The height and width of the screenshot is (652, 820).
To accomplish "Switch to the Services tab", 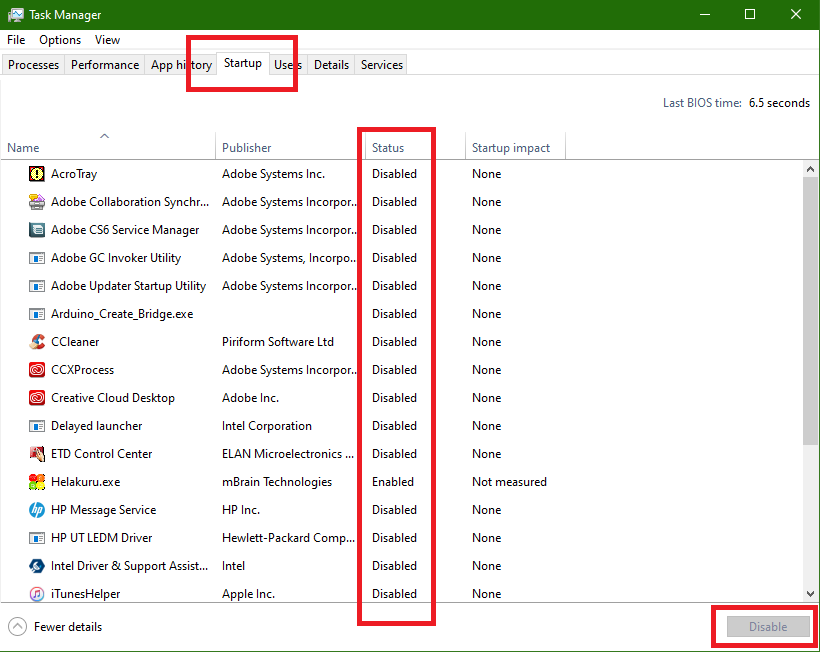I will 382,65.
